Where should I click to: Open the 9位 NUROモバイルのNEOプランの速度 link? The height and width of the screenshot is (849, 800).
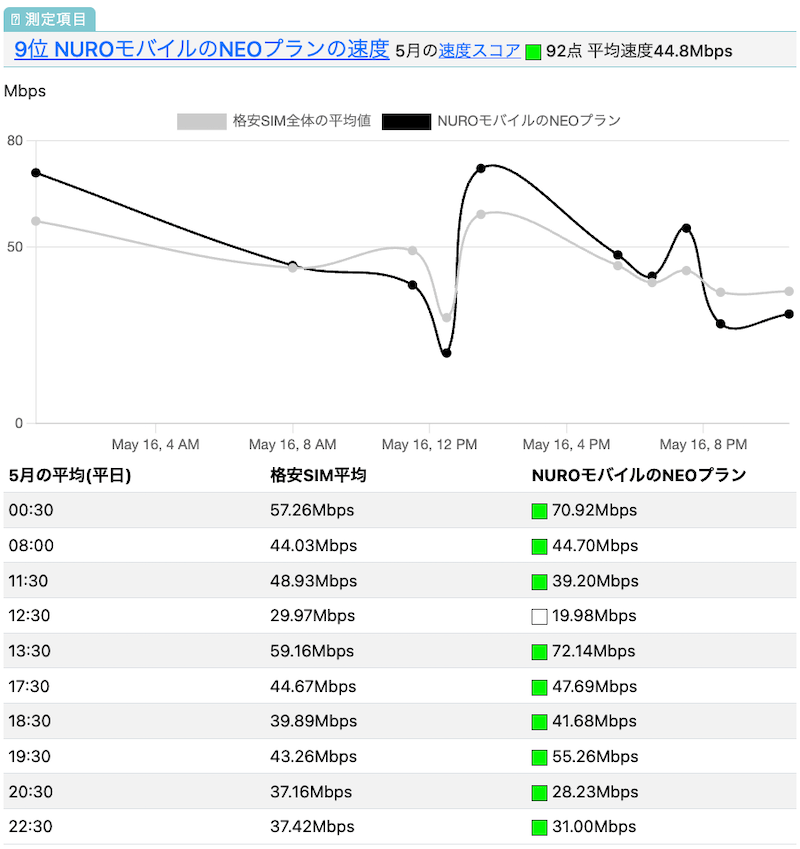(x=201, y=49)
